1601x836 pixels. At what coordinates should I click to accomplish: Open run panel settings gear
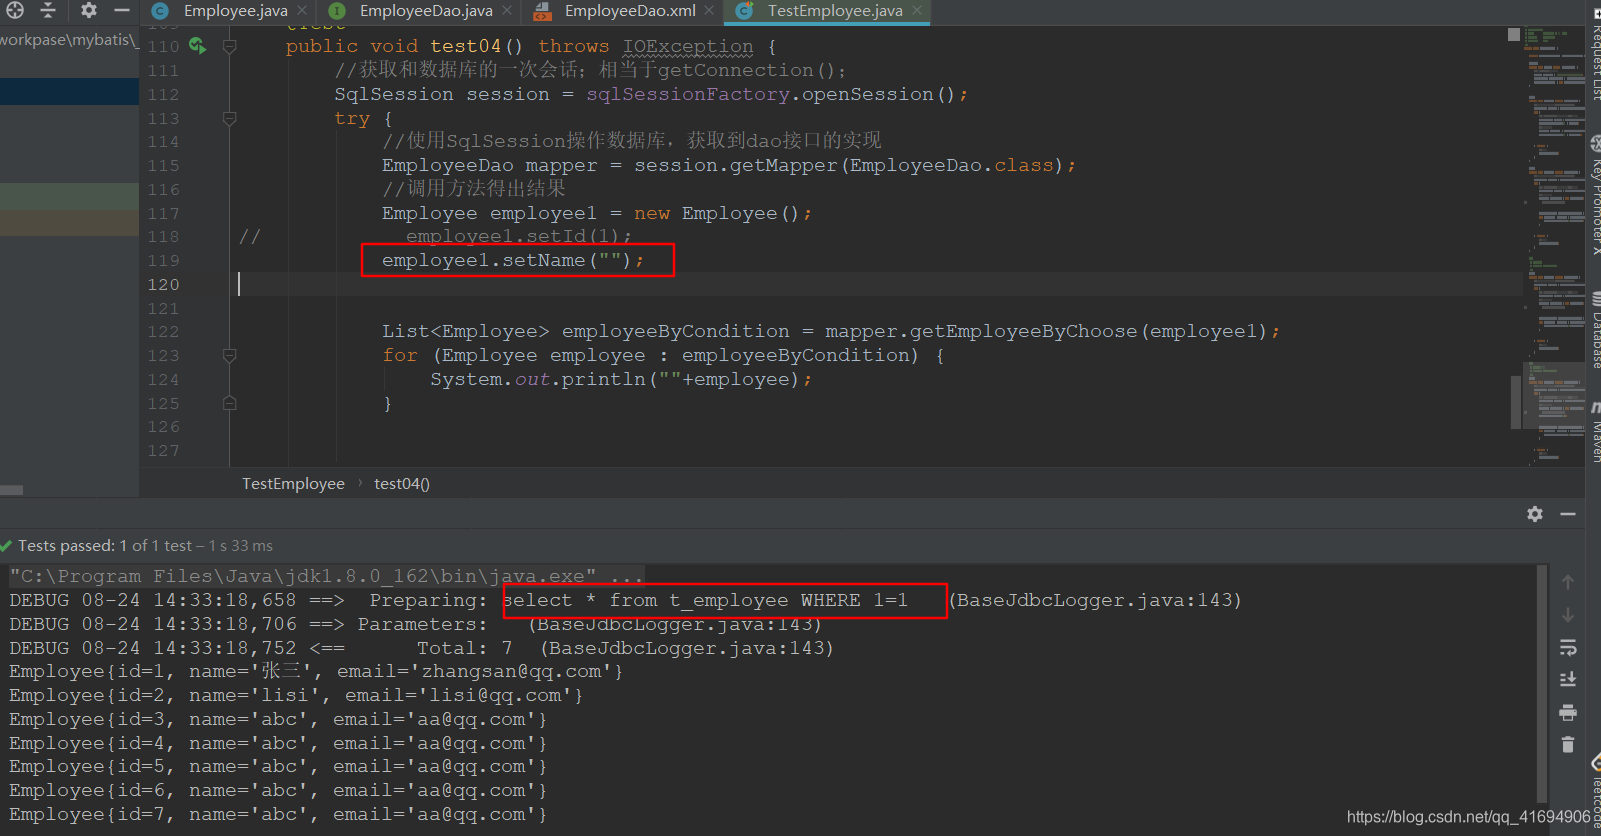point(1535,514)
